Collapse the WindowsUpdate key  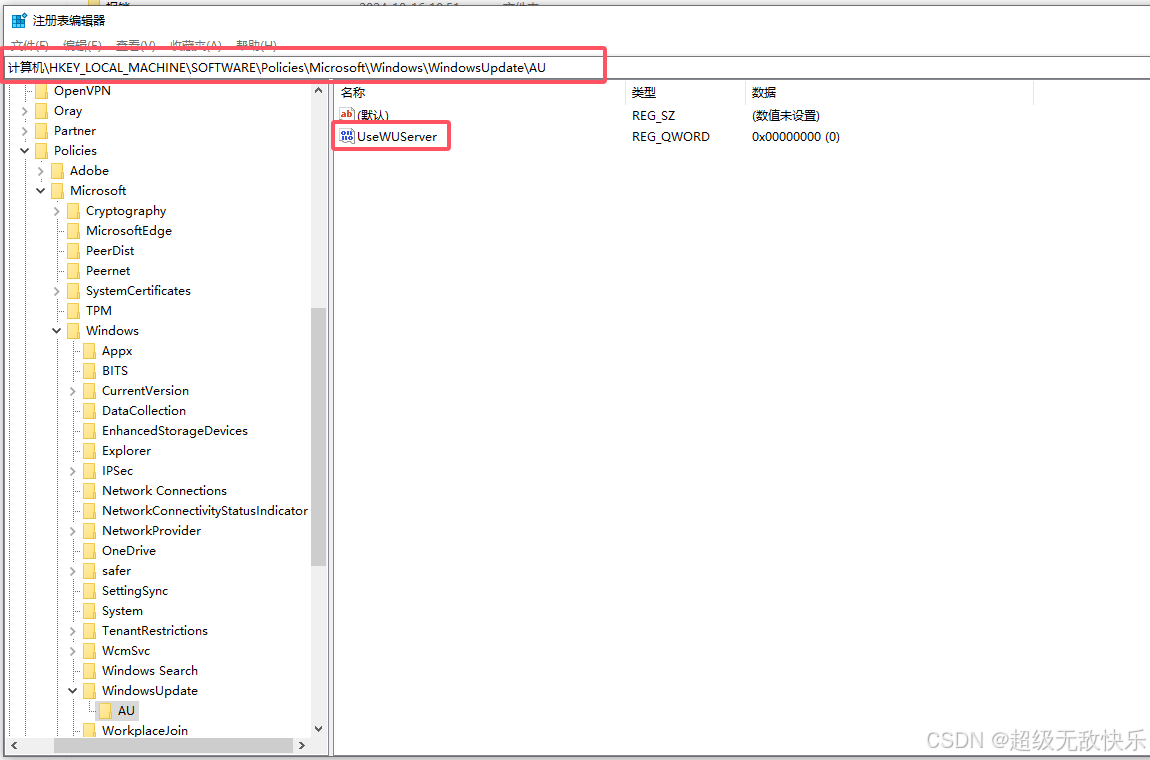[73, 691]
